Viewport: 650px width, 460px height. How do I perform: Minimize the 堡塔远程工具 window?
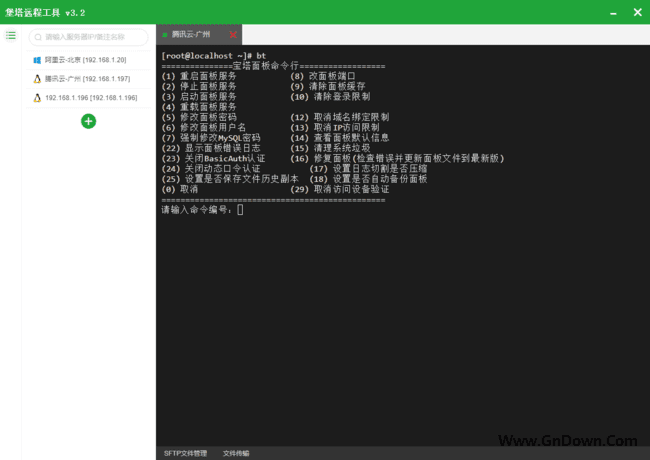click(x=613, y=13)
